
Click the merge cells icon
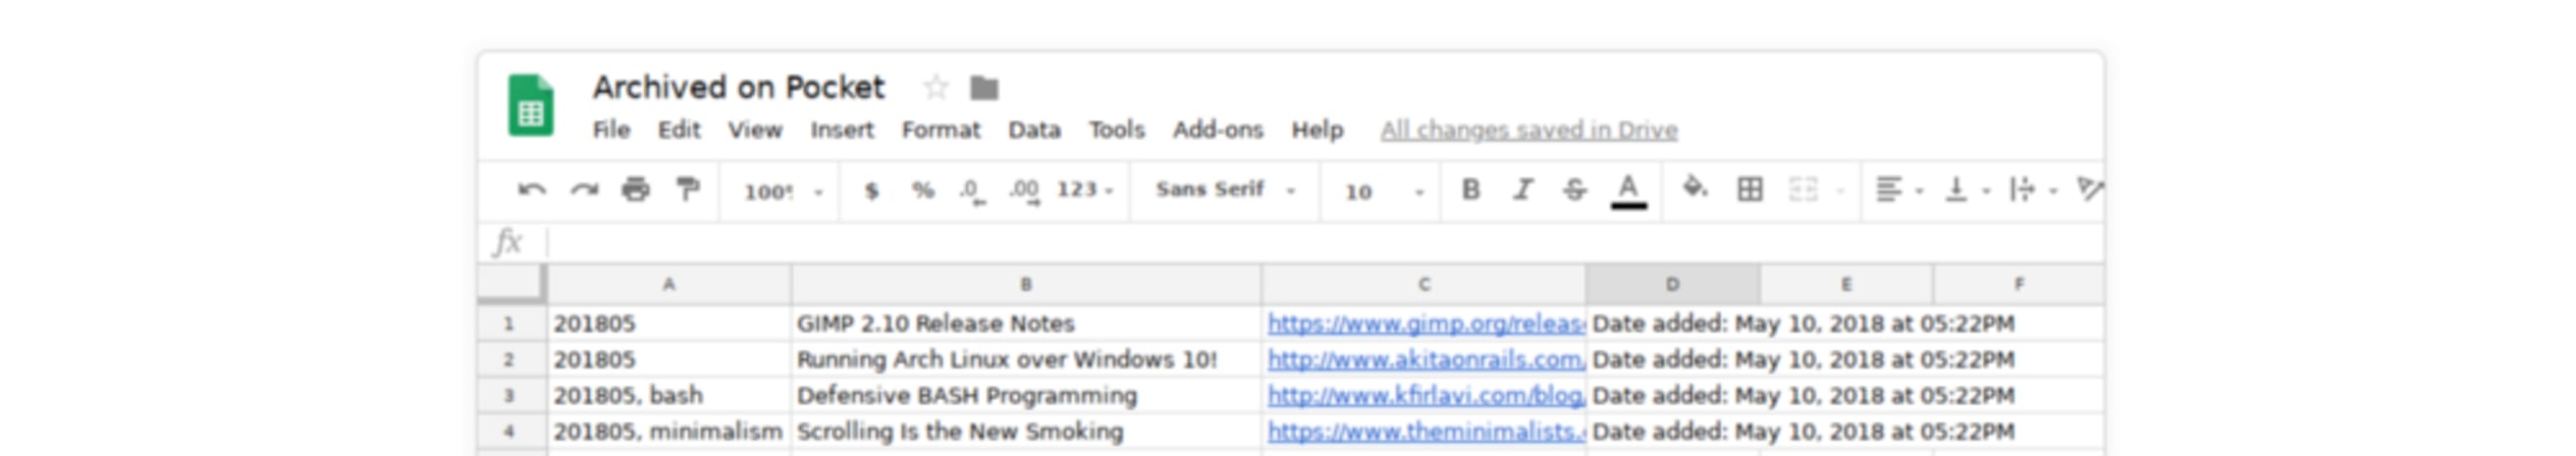[1803, 189]
